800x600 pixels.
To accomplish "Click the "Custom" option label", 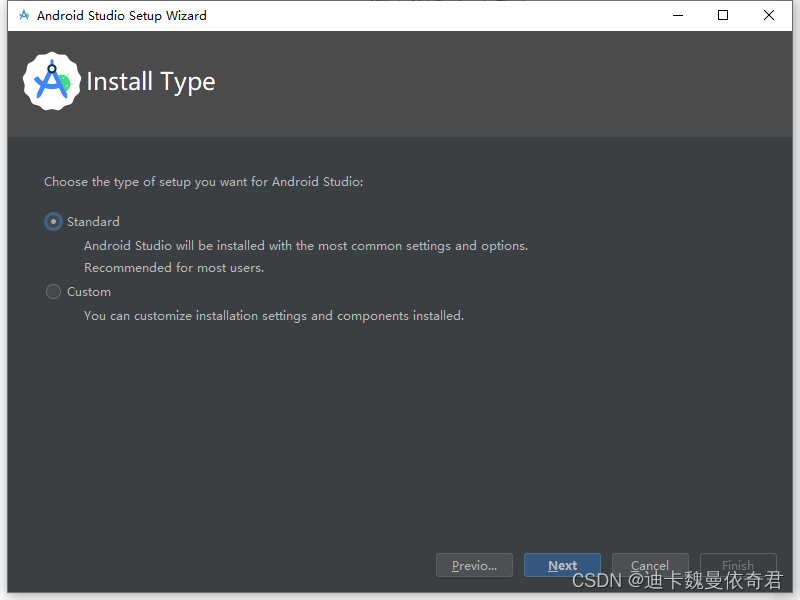I will point(89,292).
